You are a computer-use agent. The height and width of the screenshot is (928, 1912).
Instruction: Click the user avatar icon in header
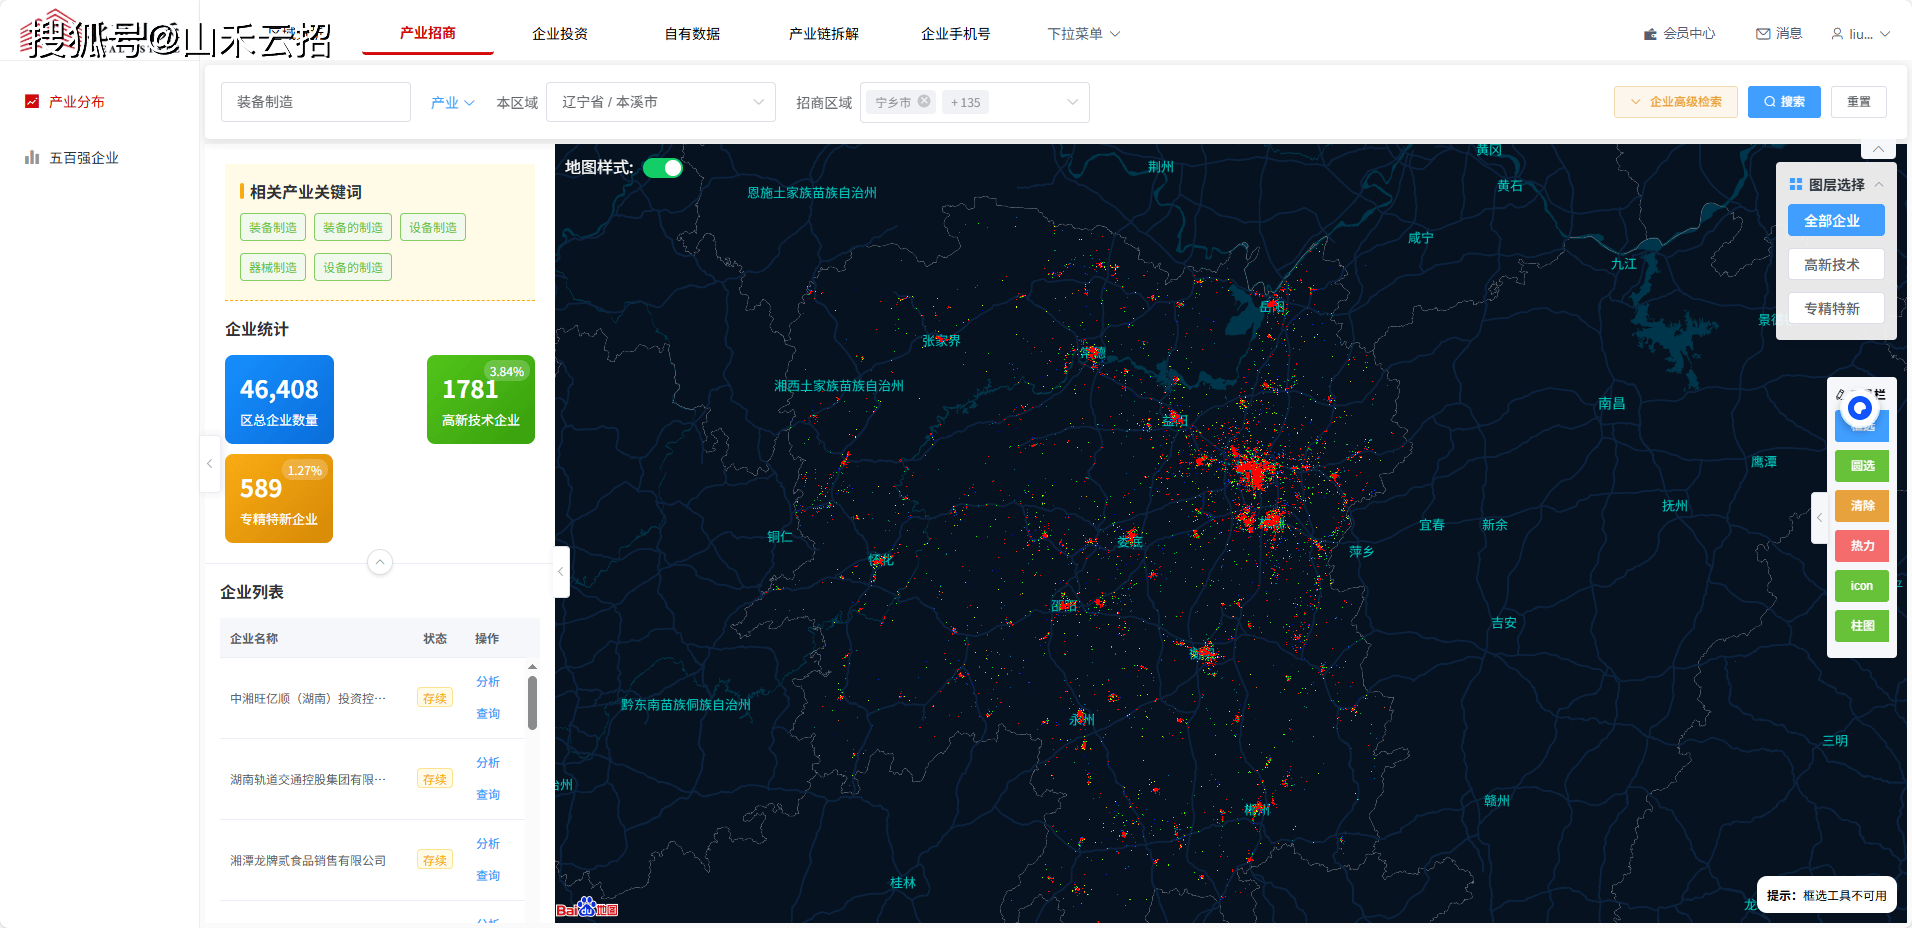pos(1837,34)
